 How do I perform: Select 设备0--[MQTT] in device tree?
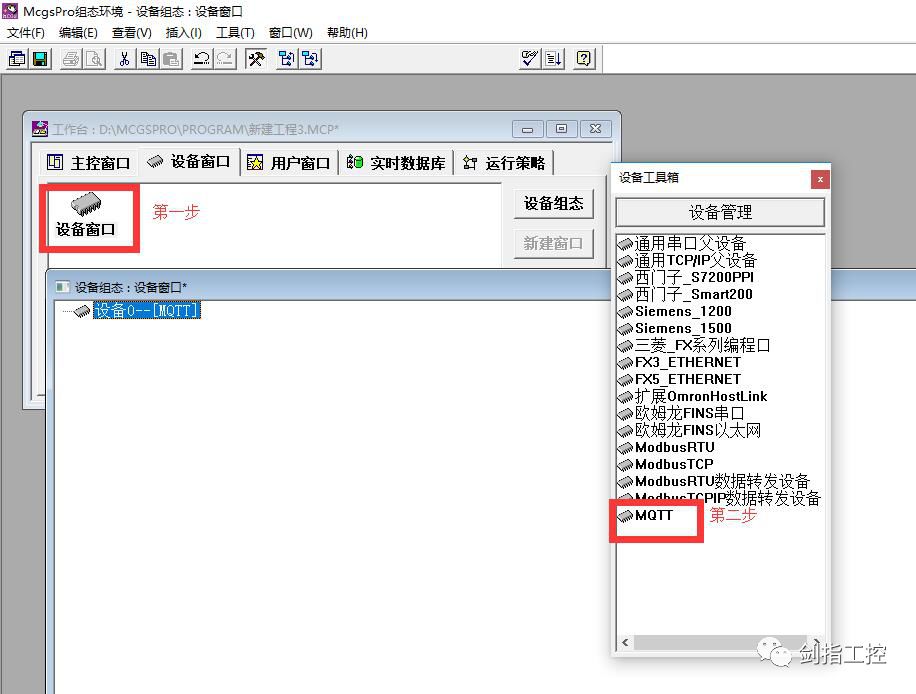(x=147, y=311)
